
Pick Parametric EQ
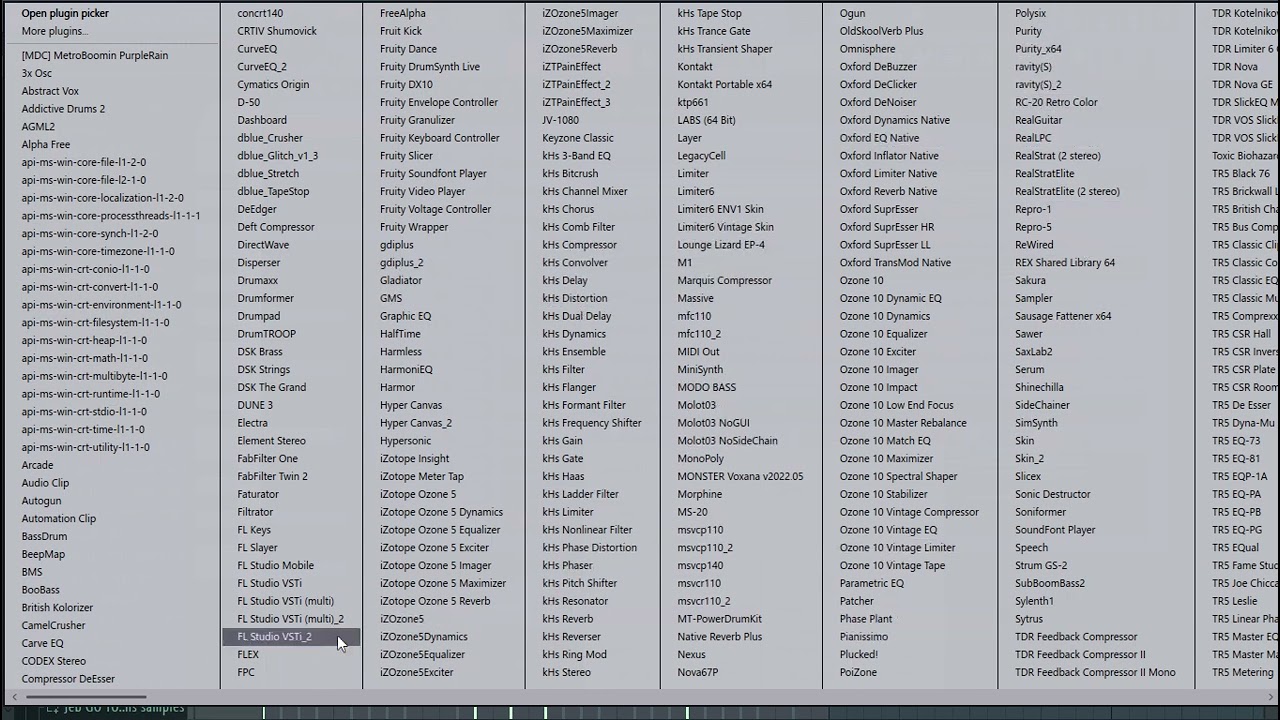[x=872, y=584]
